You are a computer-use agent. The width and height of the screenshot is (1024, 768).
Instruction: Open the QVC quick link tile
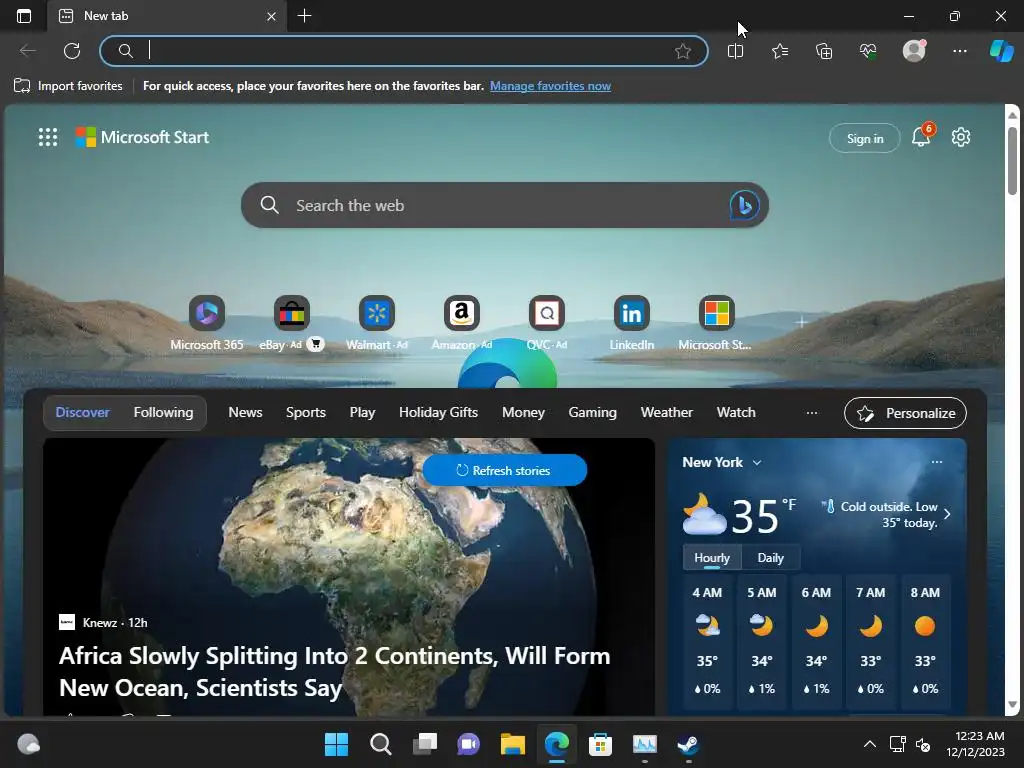click(x=547, y=323)
